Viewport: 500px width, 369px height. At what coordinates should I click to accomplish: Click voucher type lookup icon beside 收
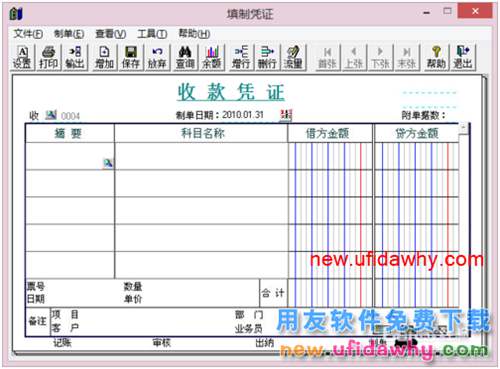point(51,115)
